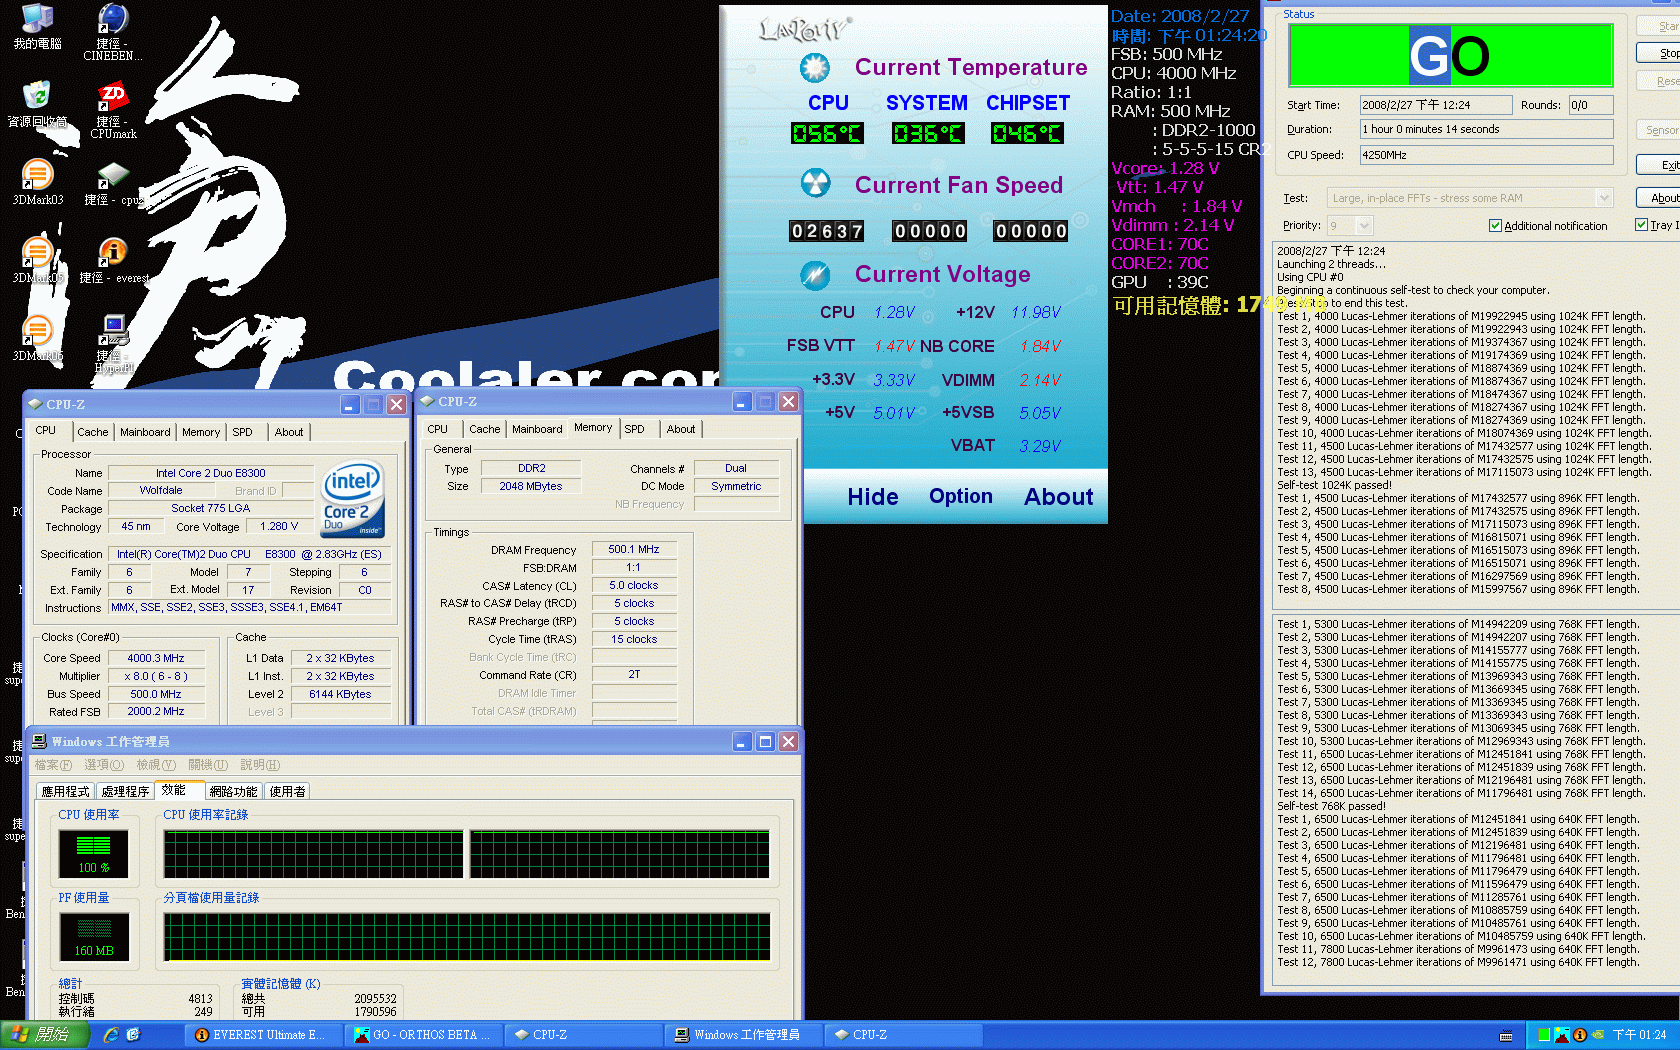Open 檔案(F) menu in Task Manager
The height and width of the screenshot is (1050, 1680).
53,765
